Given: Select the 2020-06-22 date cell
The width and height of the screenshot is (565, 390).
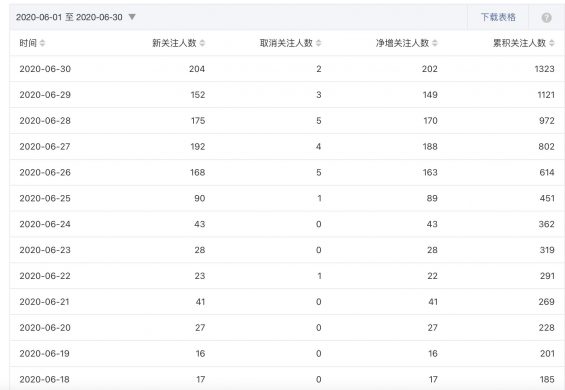Looking at the screenshot, I should pyautogui.click(x=45, y=276).
